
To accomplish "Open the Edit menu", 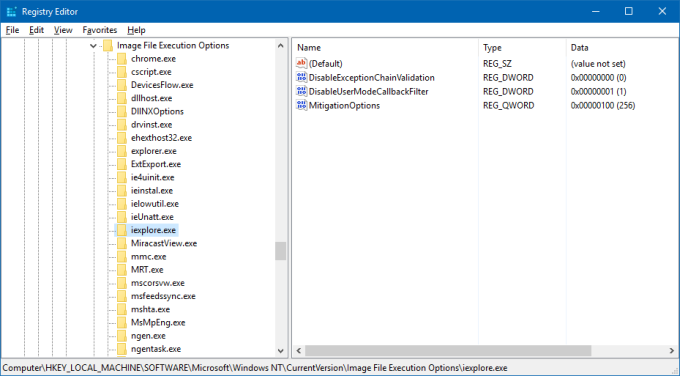I will (36, 30).
